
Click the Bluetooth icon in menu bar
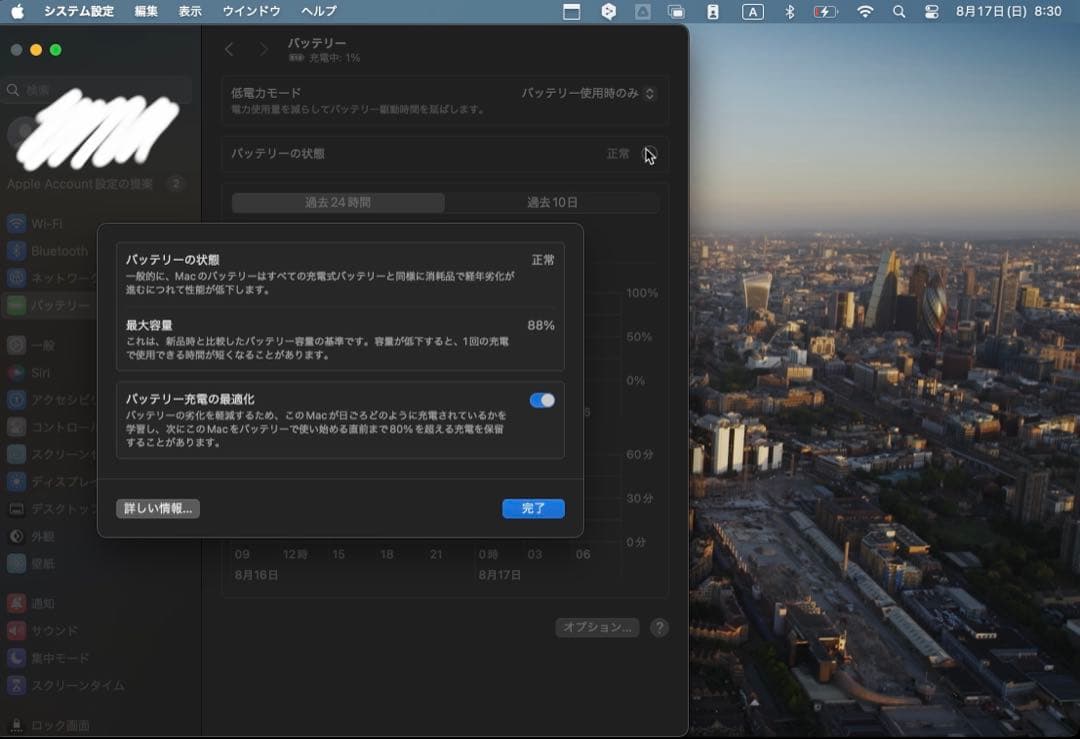click(x=789, y=12)
